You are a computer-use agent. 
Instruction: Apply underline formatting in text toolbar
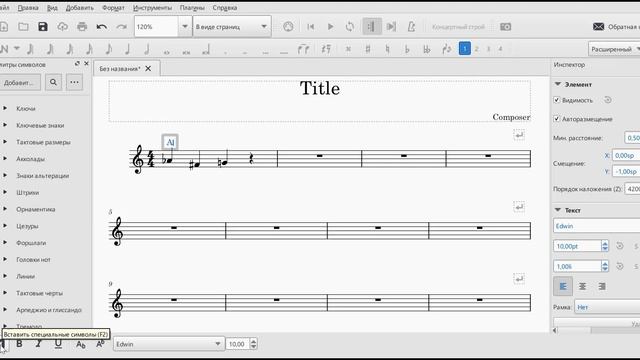(x=58, y=344)
